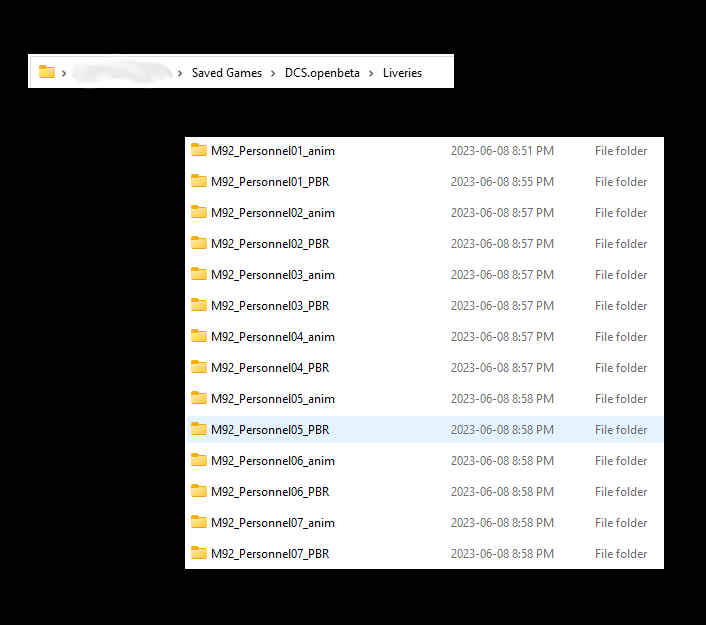Go to DCS.openbeta in address path
The height and width of the screenshot is (625, 706).
(322, 73)
